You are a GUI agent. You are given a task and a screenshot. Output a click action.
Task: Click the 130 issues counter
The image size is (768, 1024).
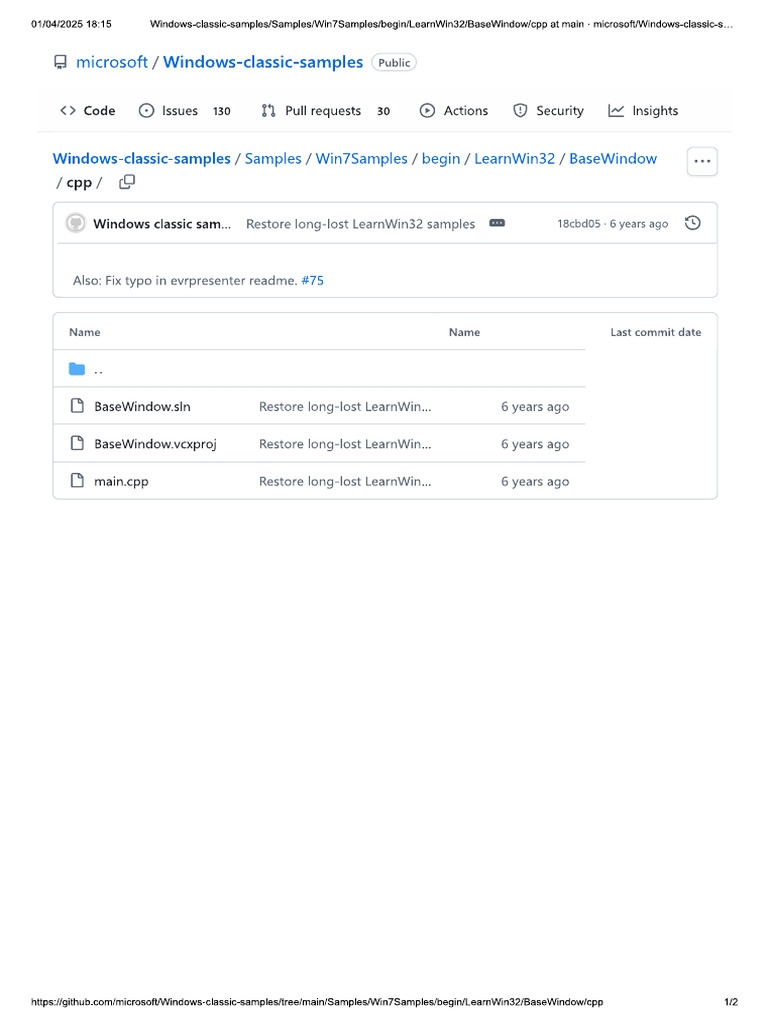221,111
